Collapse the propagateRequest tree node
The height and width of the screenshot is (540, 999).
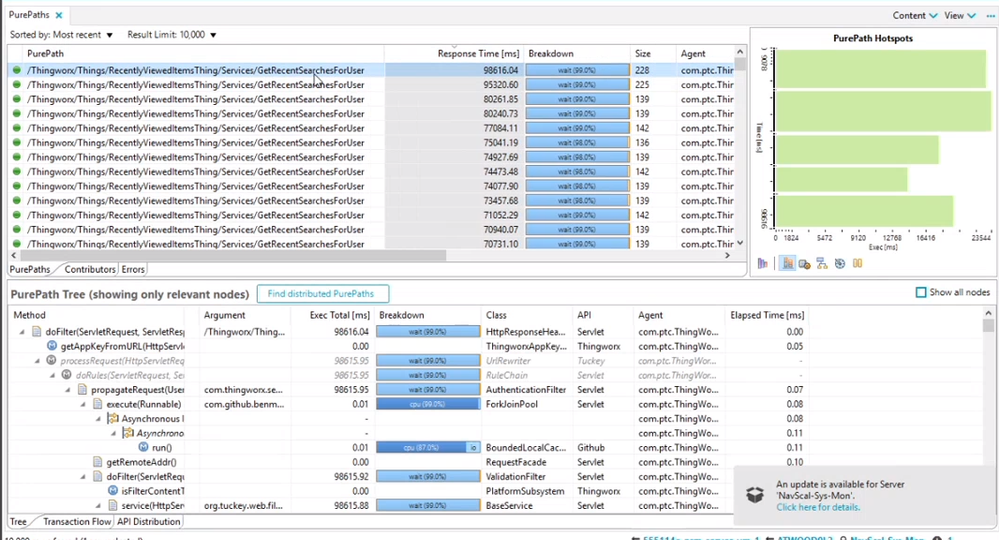click(x=68, y=390)
